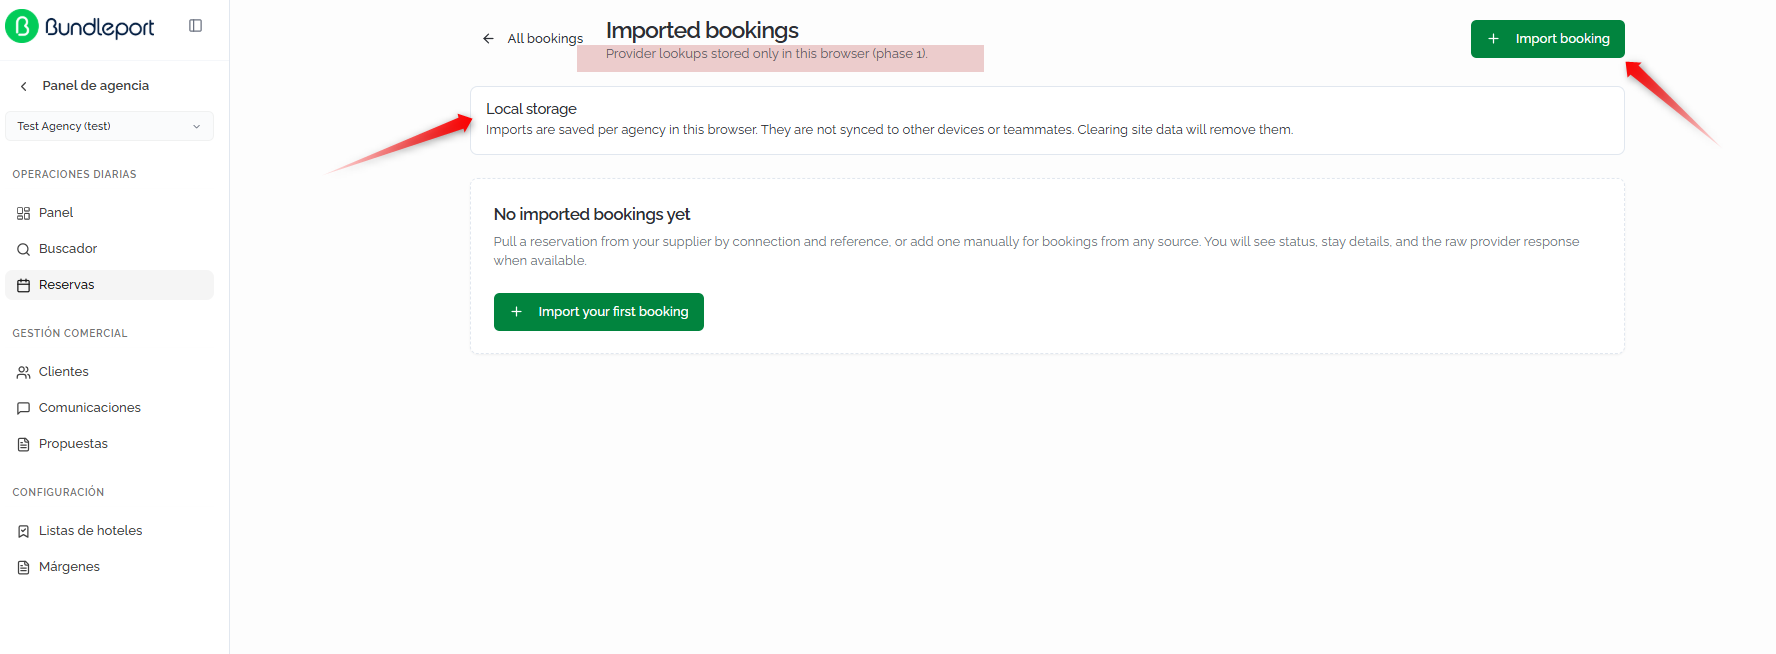Select Reservas in the sidebar
This screenshot has width=1776, height=654.
109,285
